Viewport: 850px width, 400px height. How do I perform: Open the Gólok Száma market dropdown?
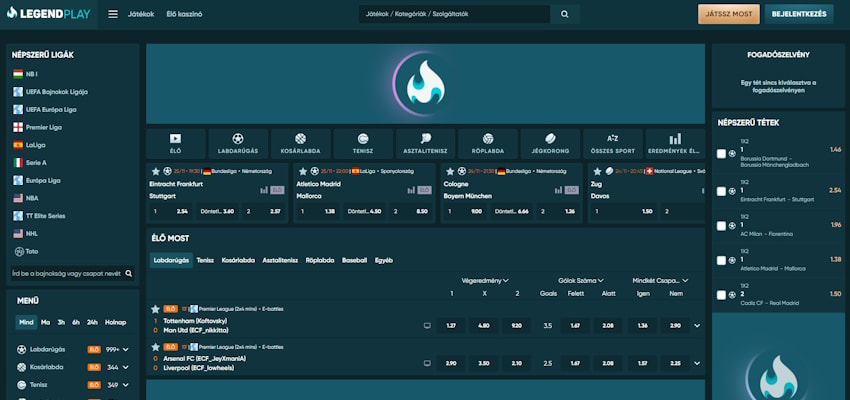[x=581, y=281]
